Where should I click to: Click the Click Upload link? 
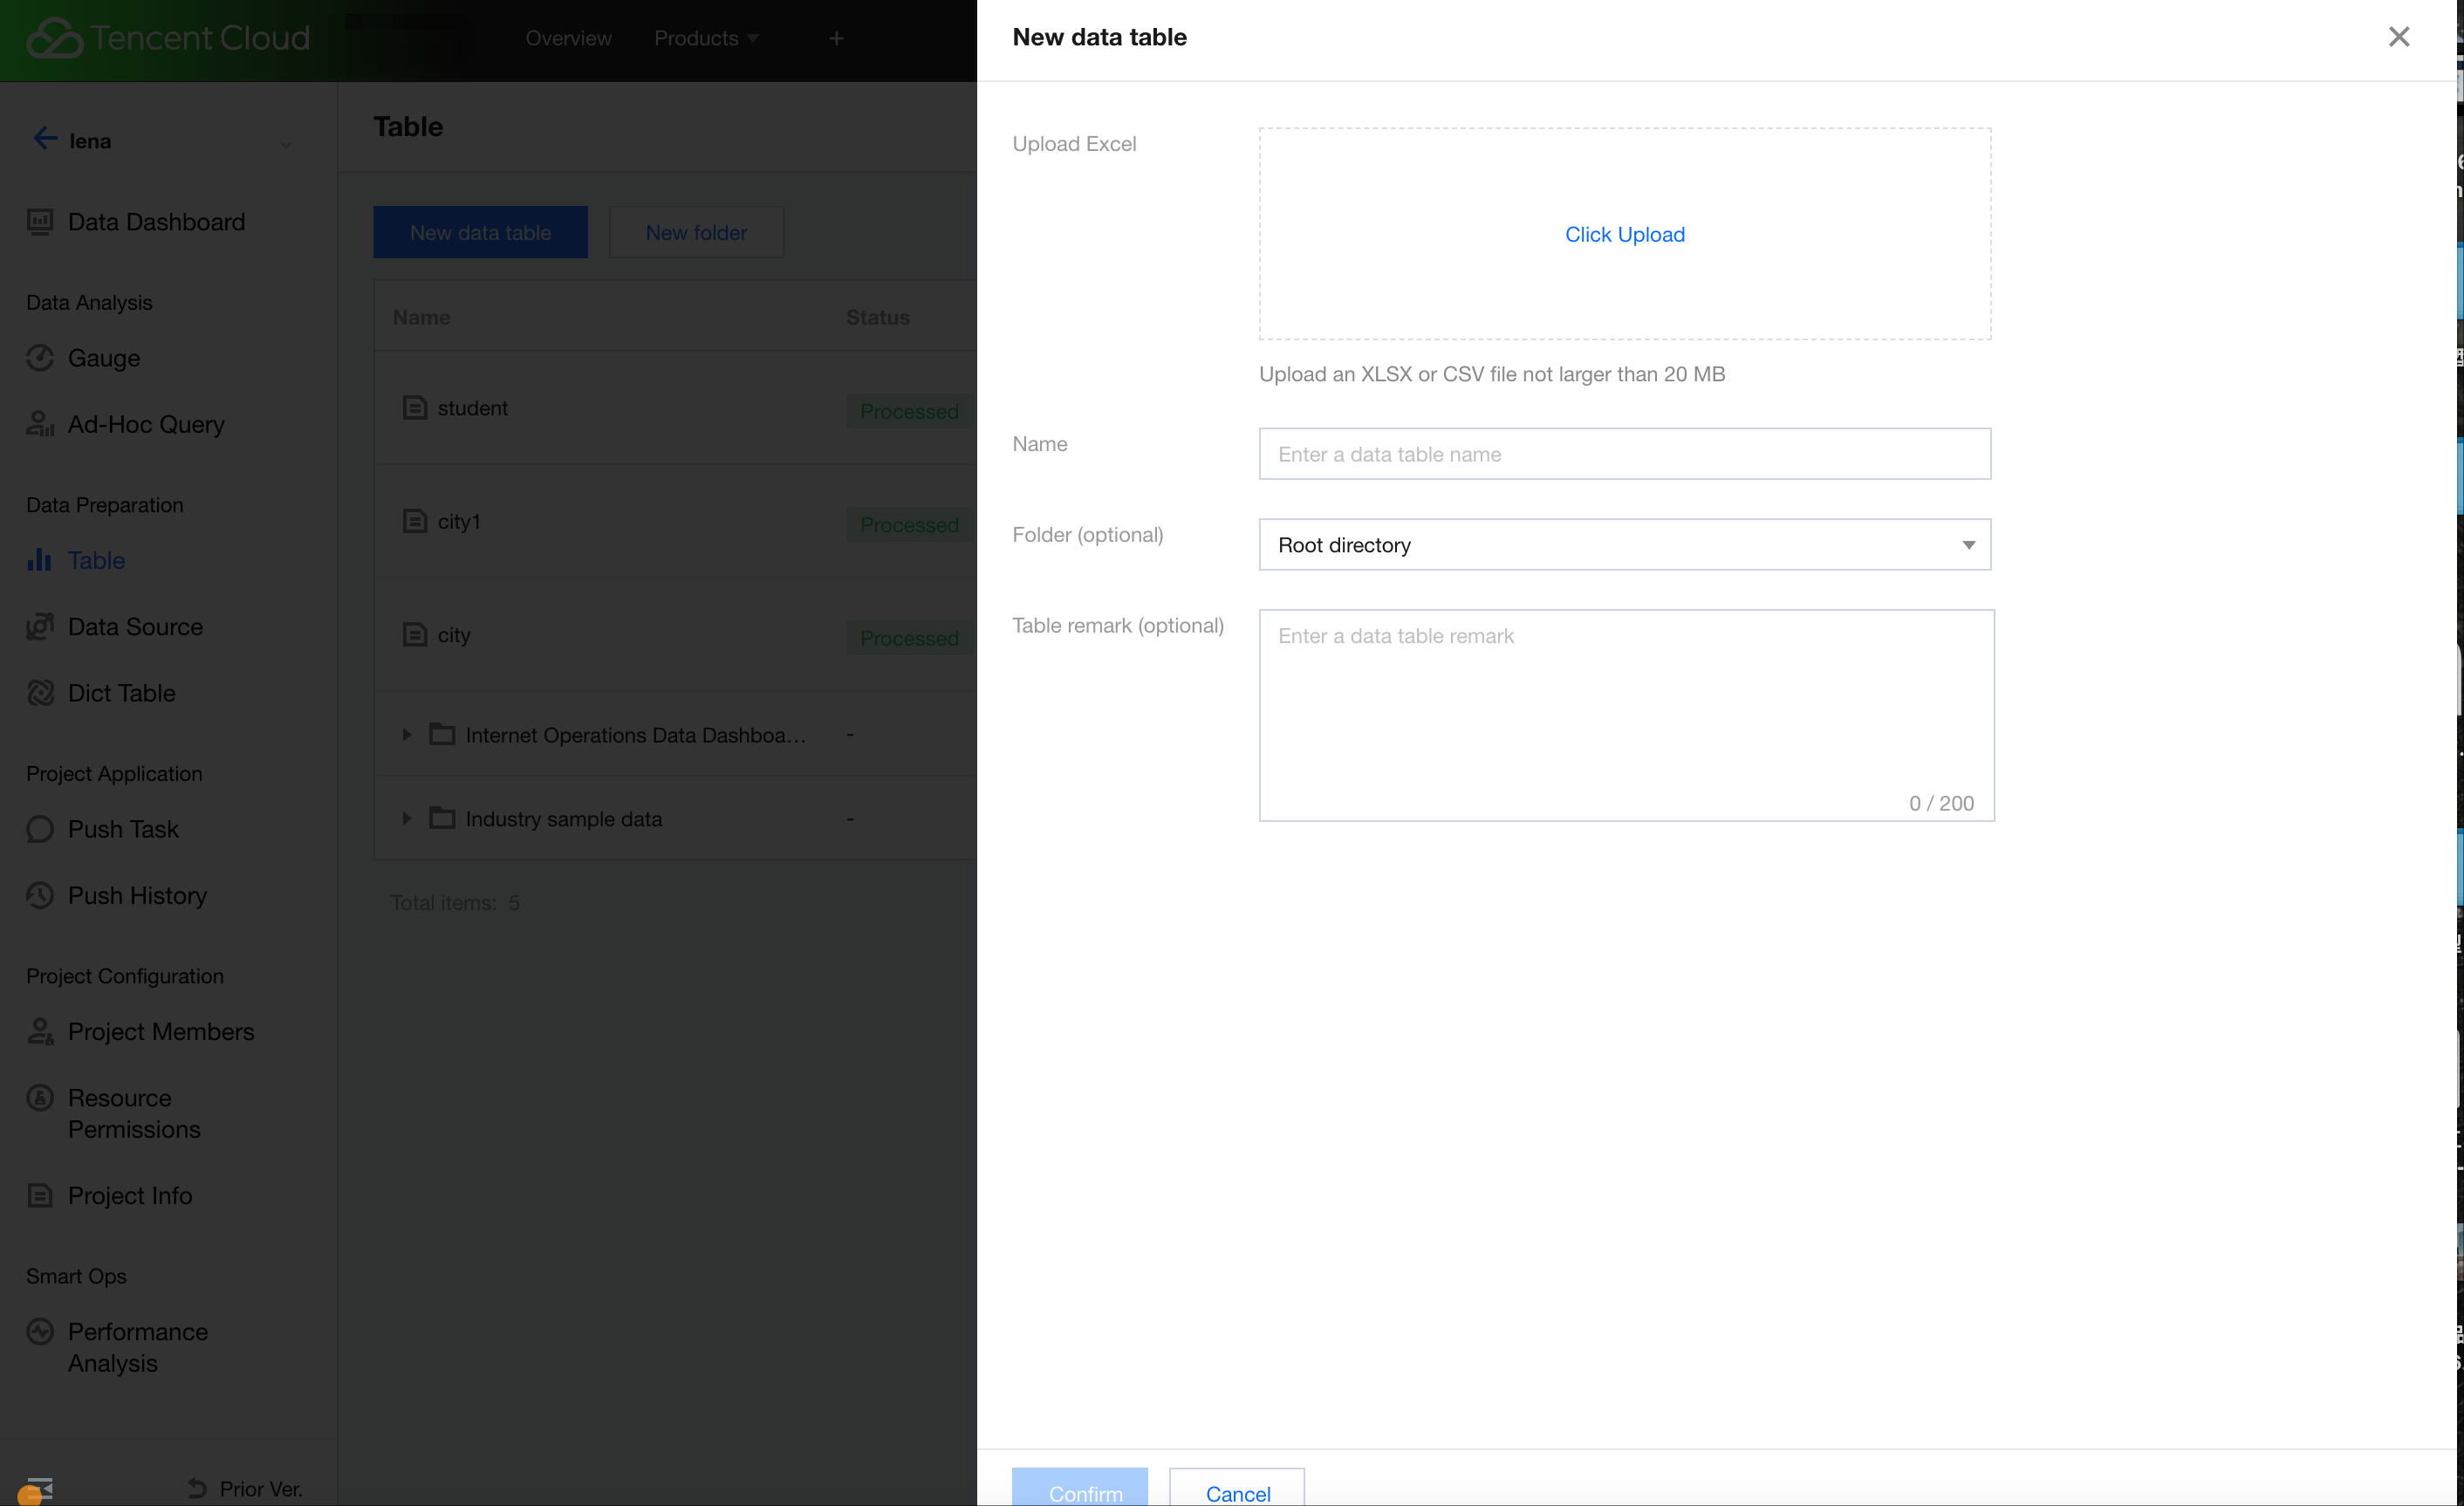[x=1624, y=234]
